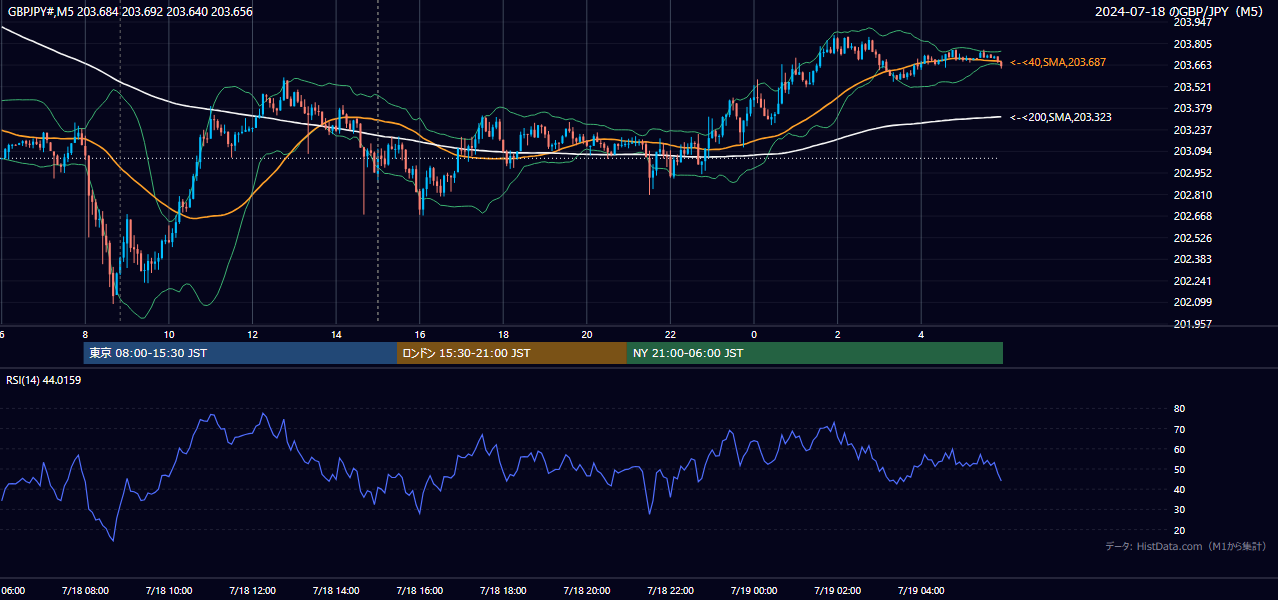The width and height of the screenshot is (1278, 600).
Task: Click hour label 12 under the price chart
Action: pos(253,334)
